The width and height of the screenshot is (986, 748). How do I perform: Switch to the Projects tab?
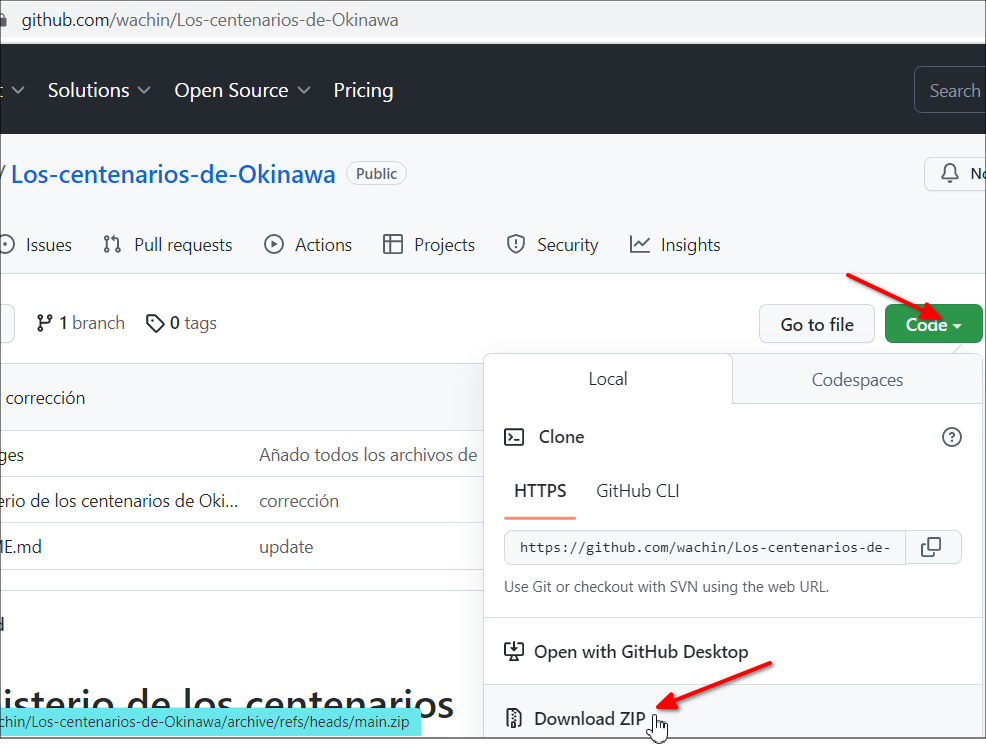[429, 245]
